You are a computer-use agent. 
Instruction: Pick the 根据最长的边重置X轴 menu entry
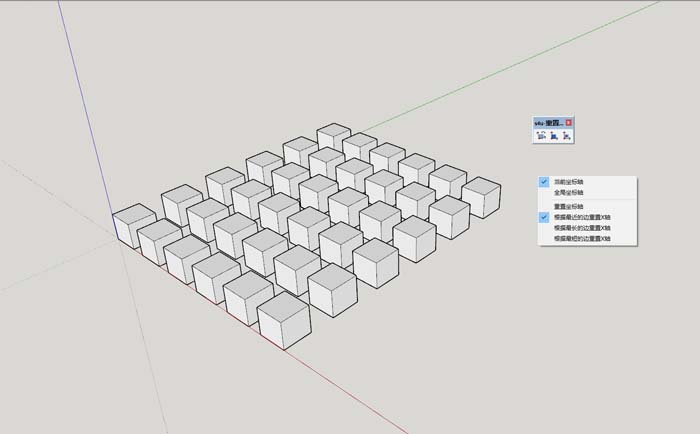pos(581,228)
